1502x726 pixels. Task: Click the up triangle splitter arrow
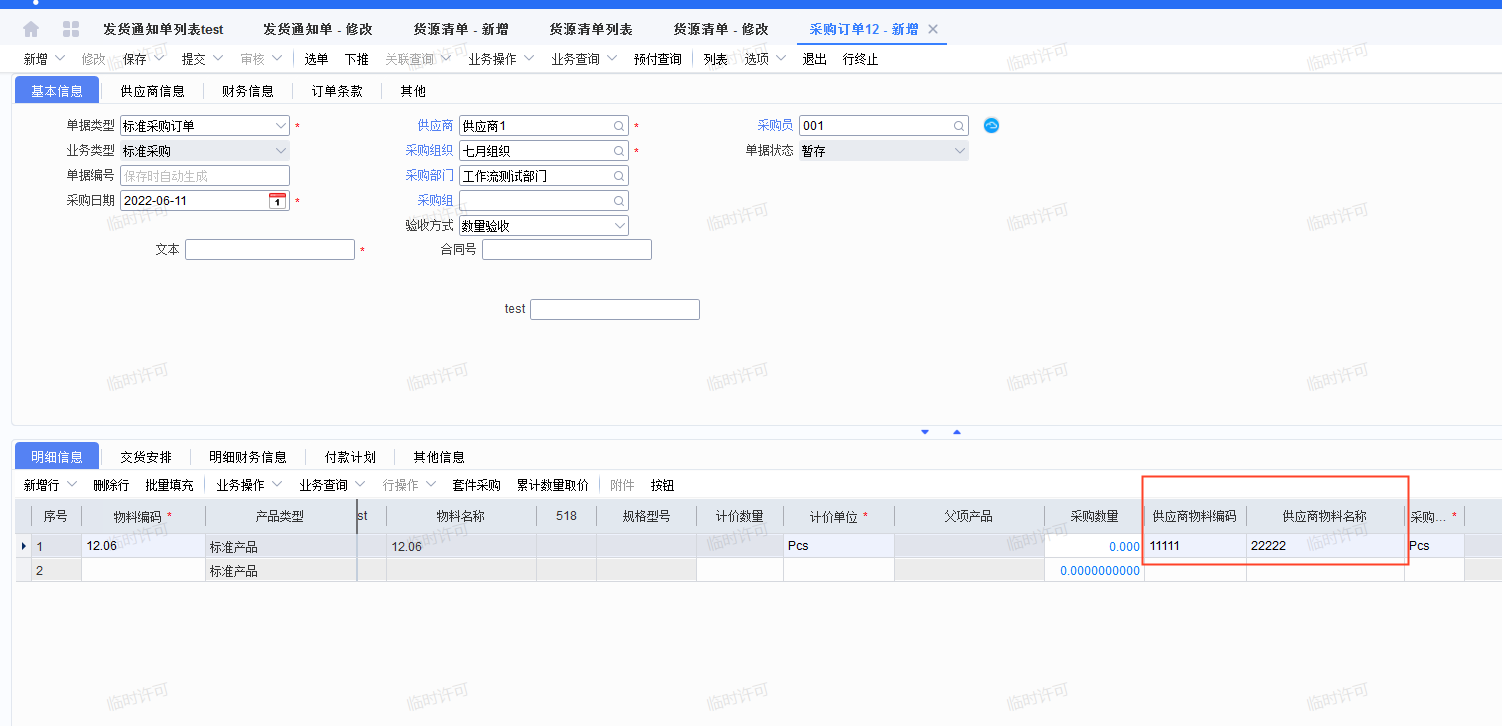pos(957,432)
